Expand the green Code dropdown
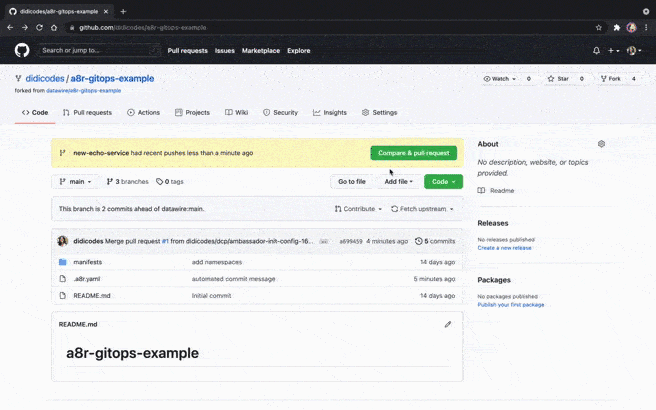The width and height of the screenshot is (656, 410). pos(443,182)
